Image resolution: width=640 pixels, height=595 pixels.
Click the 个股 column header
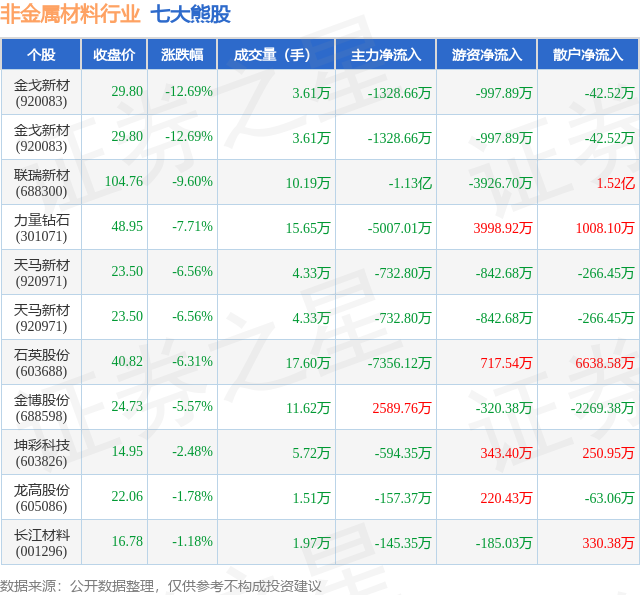(x=41, y=54)
